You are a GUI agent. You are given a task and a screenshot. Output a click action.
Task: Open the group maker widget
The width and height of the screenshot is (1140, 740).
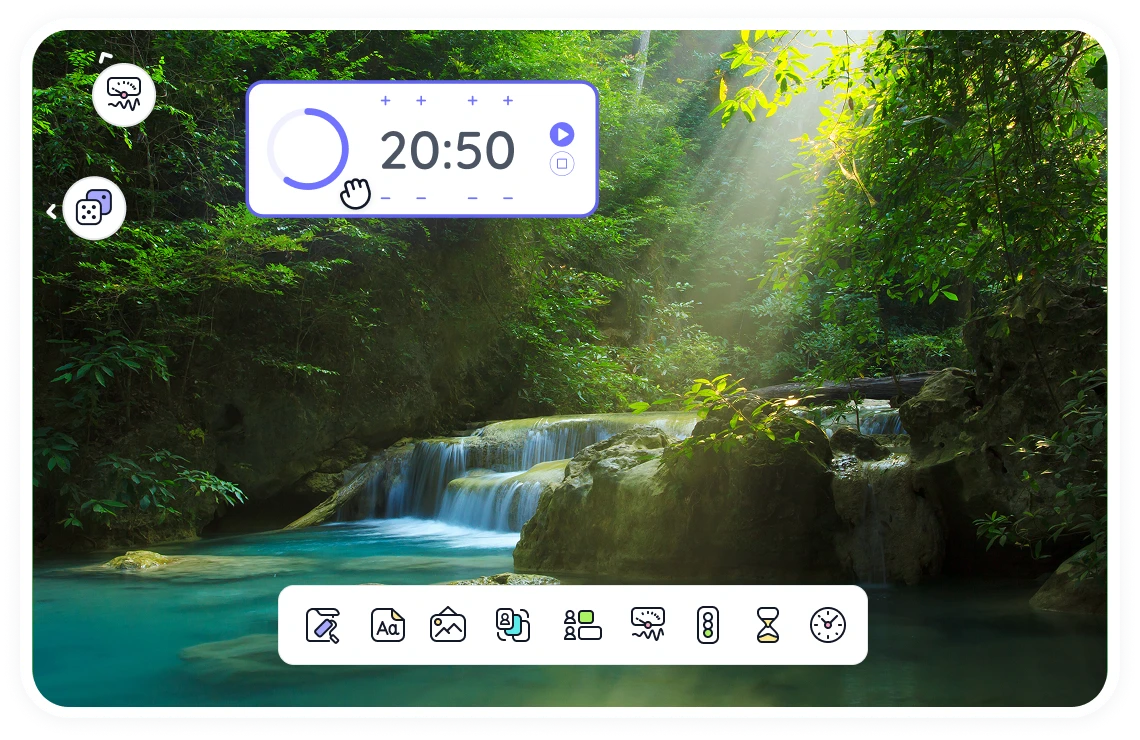pyautogui.click(x=582, y=625)
